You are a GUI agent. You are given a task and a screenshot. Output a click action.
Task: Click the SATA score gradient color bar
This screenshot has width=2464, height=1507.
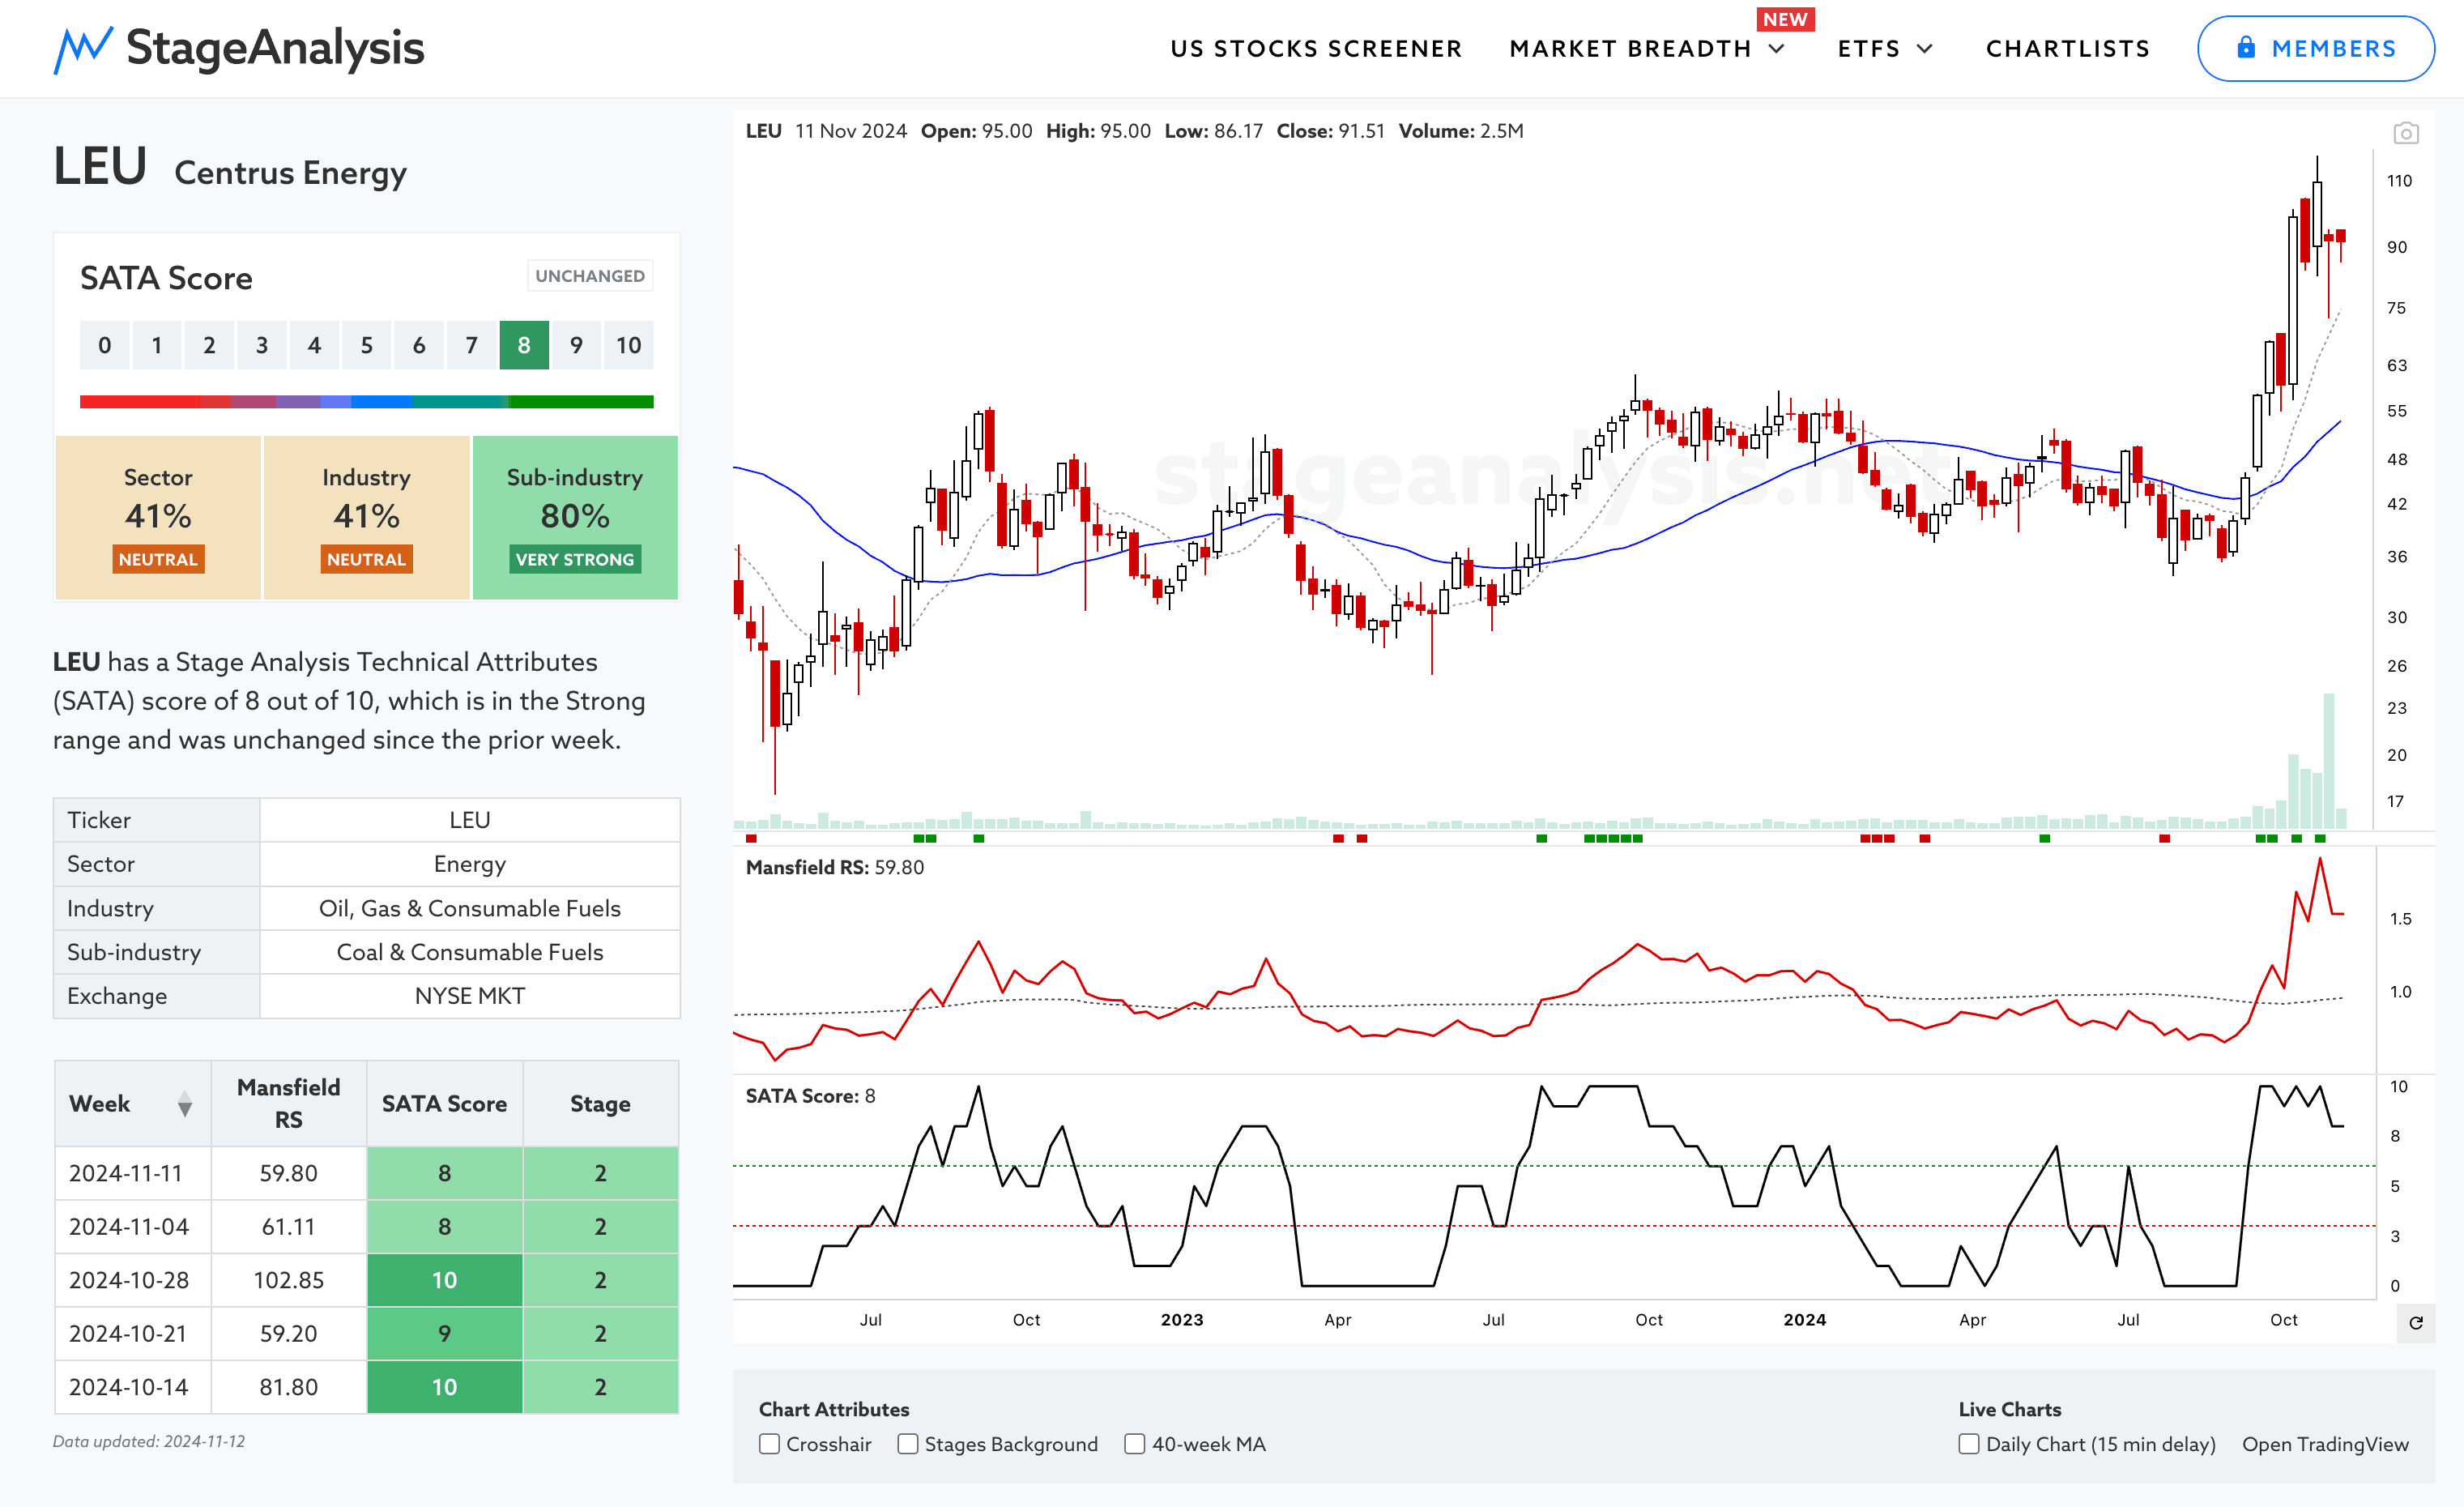pyautogui.click(x=366, y=402)
